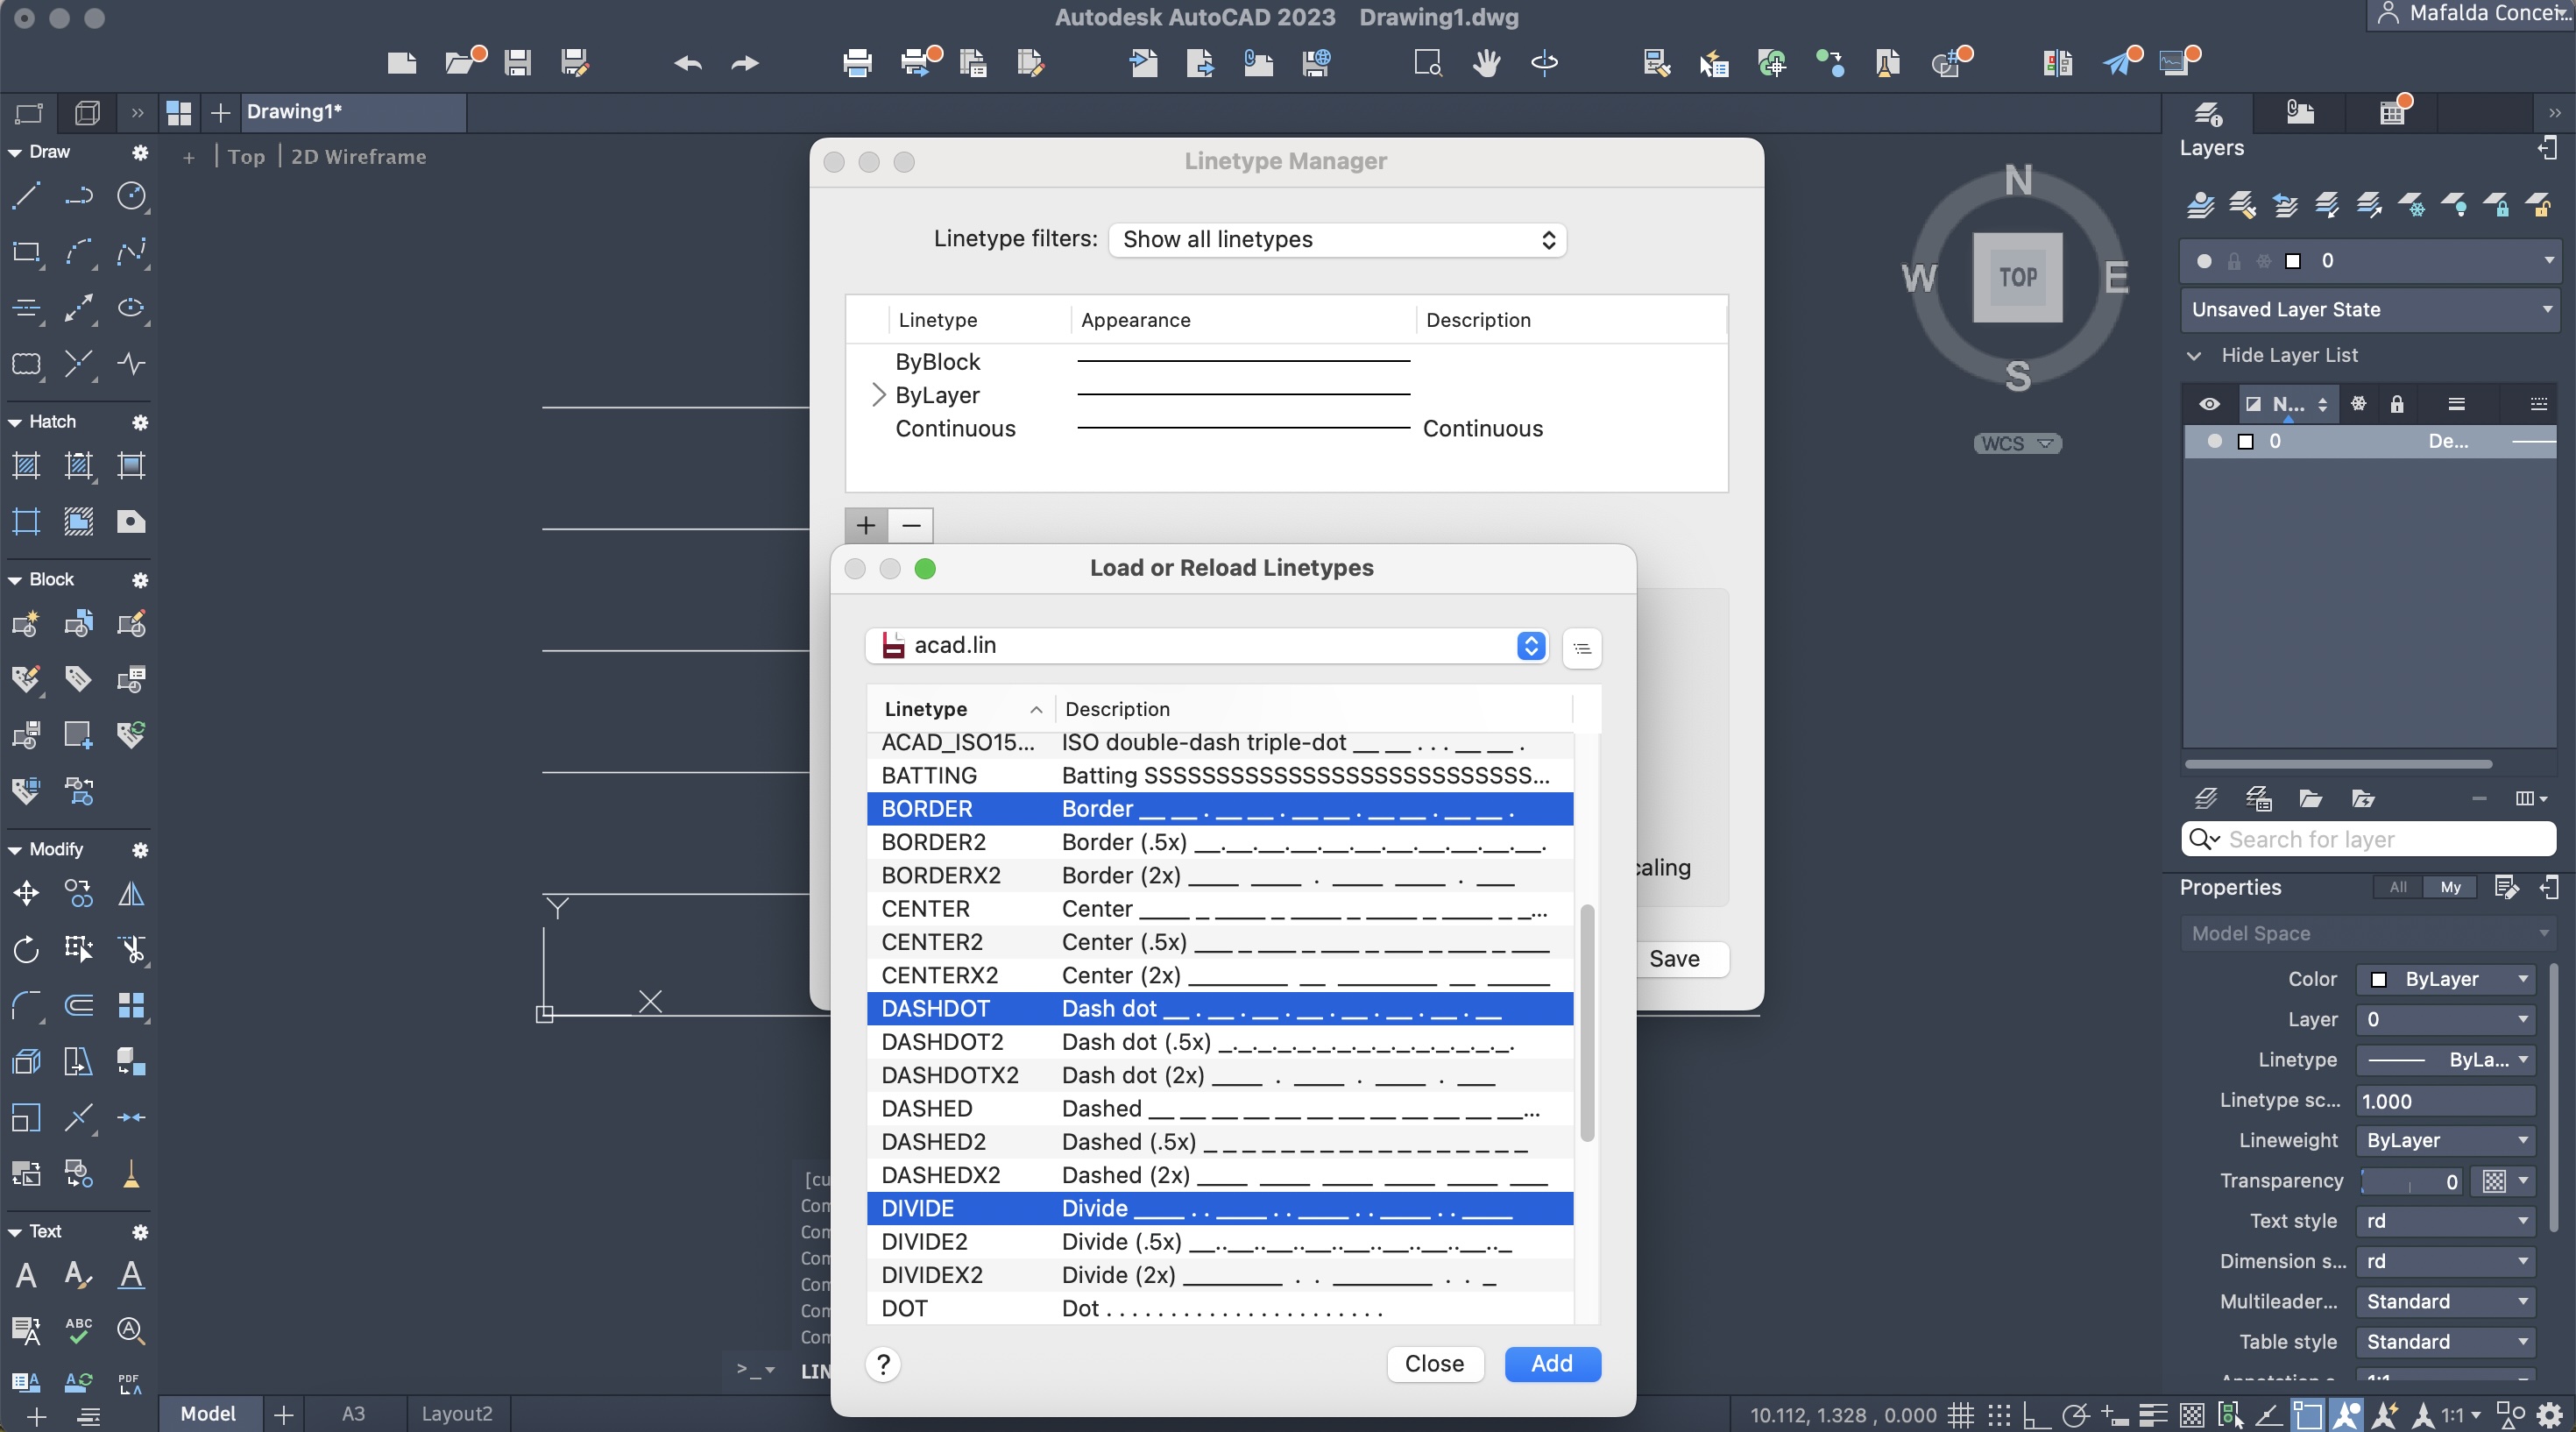The width and height of the screenshot is (2576, 1432).
Task: Switch to the Layout2 tab
Action: tap(456, 1414)
